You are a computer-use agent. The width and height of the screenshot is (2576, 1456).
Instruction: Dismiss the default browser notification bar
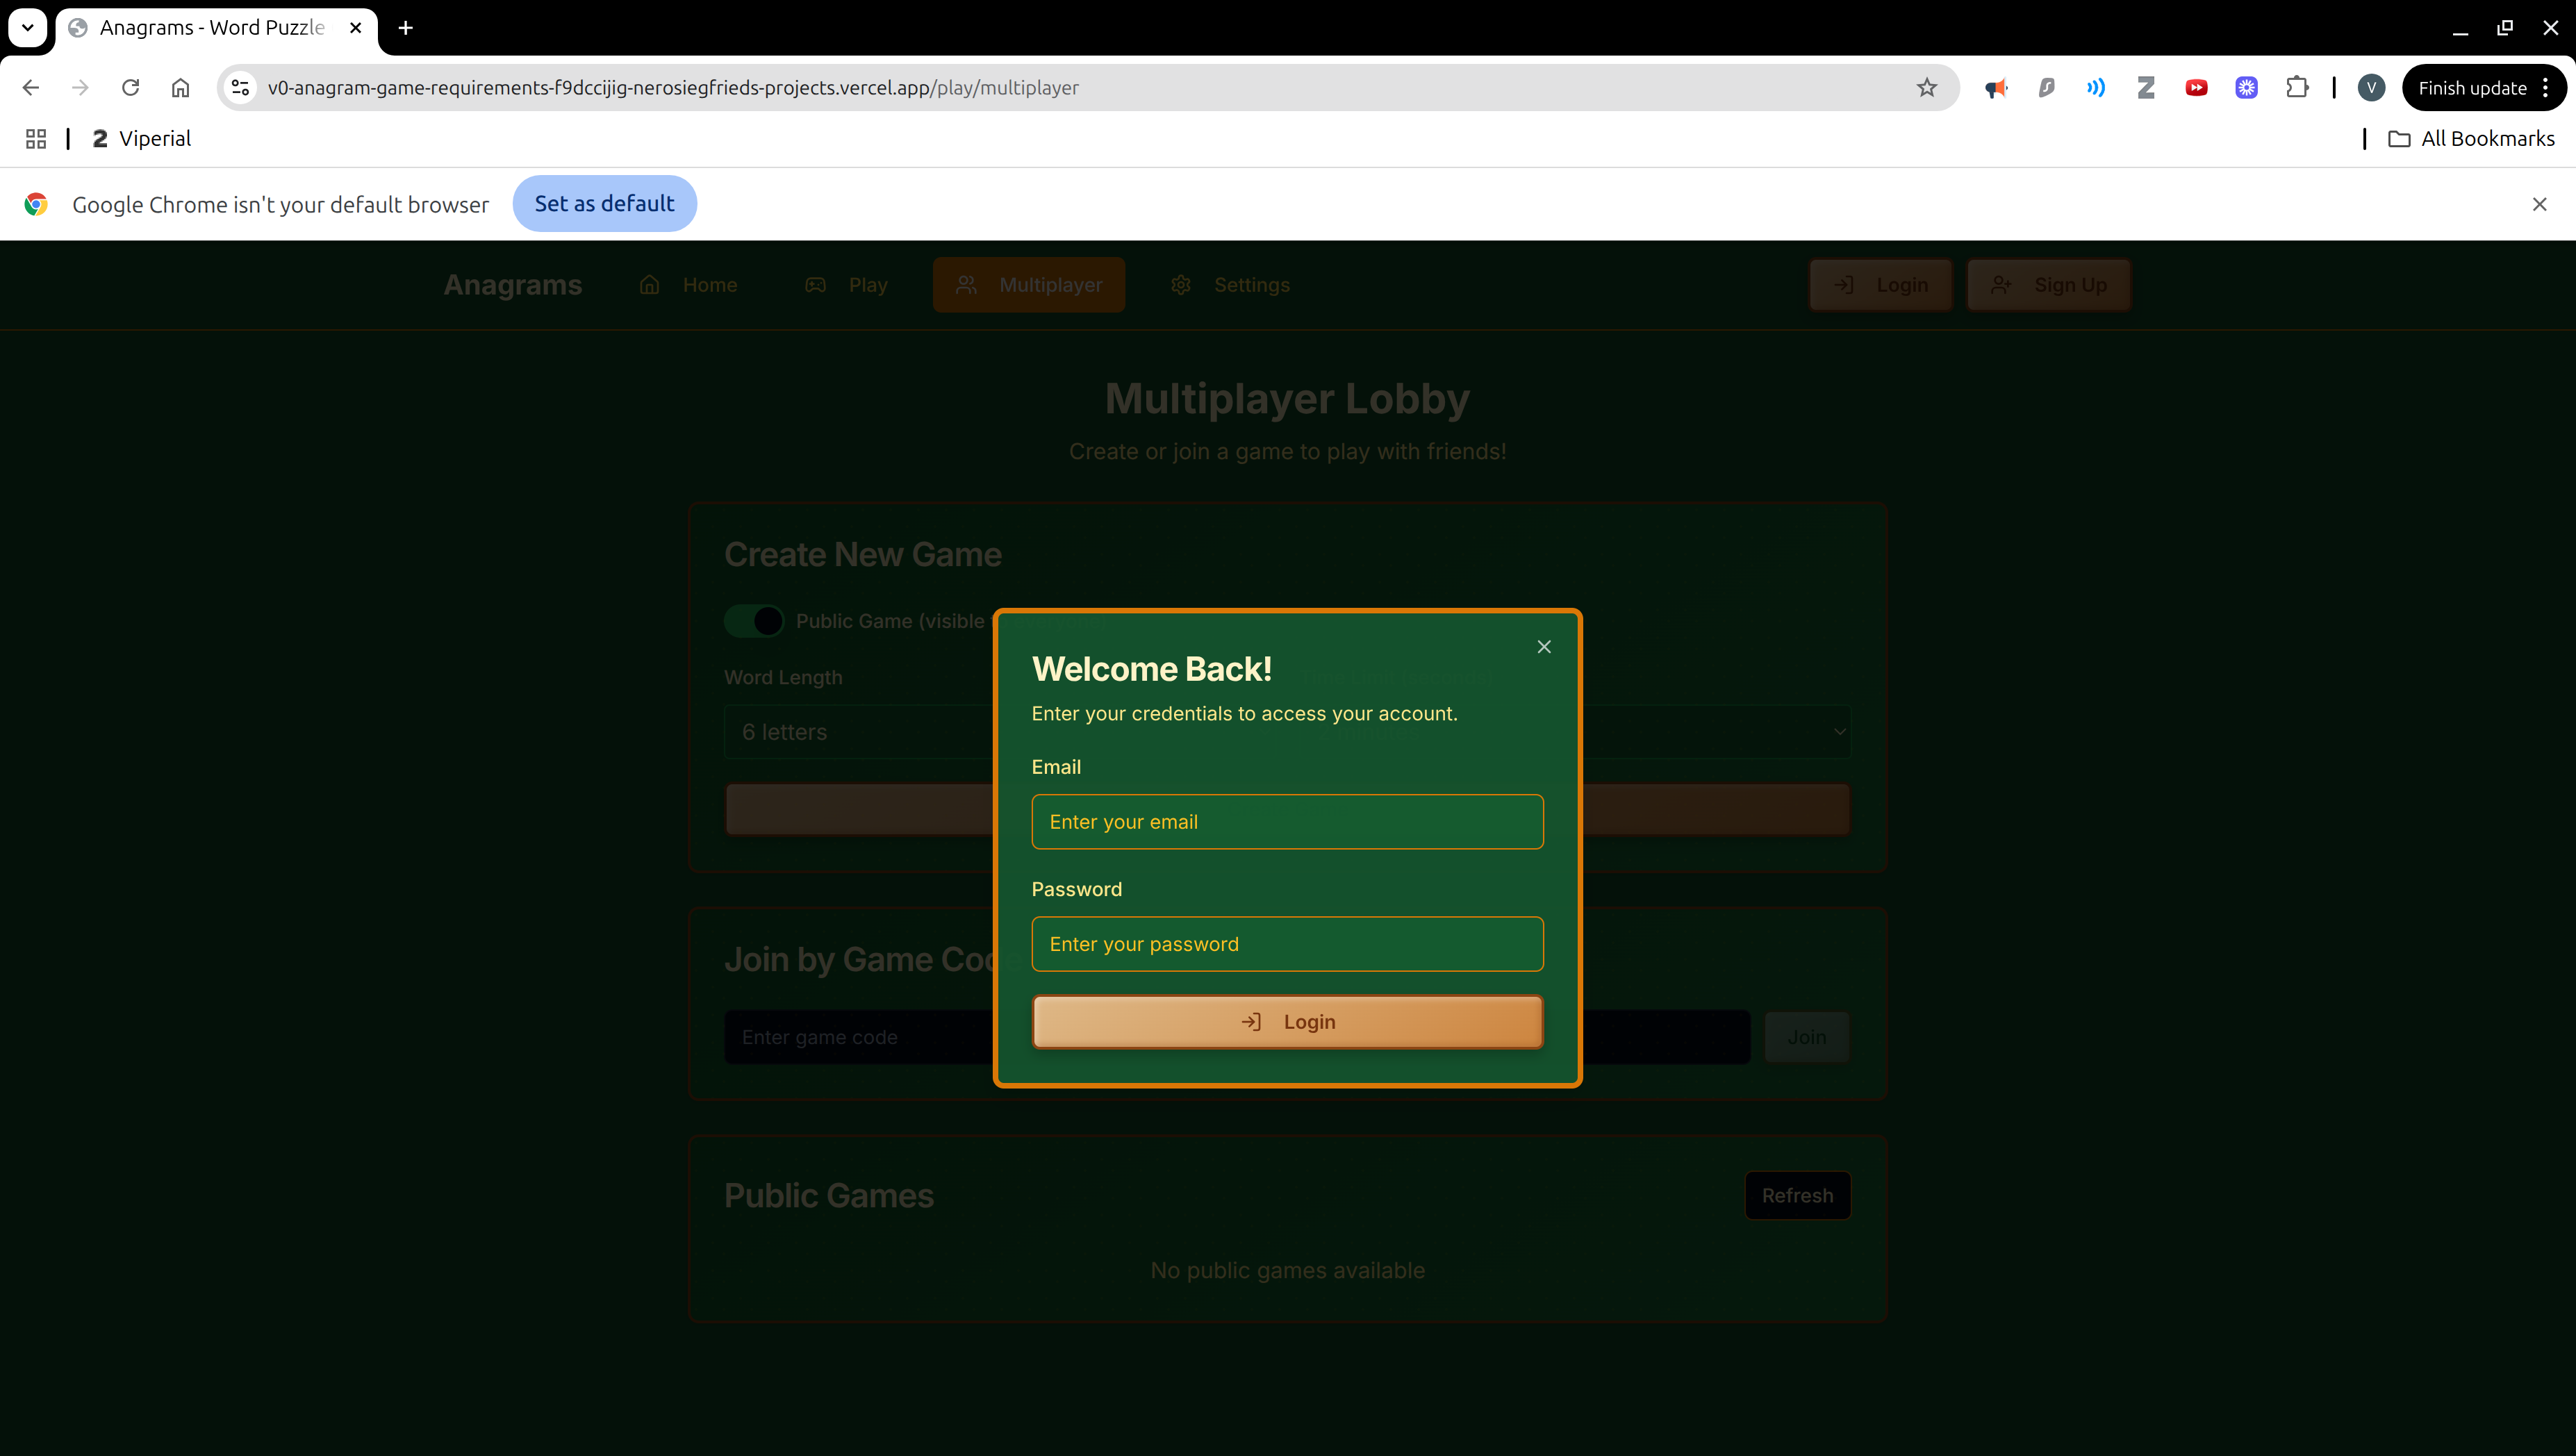pos(2539,204)
